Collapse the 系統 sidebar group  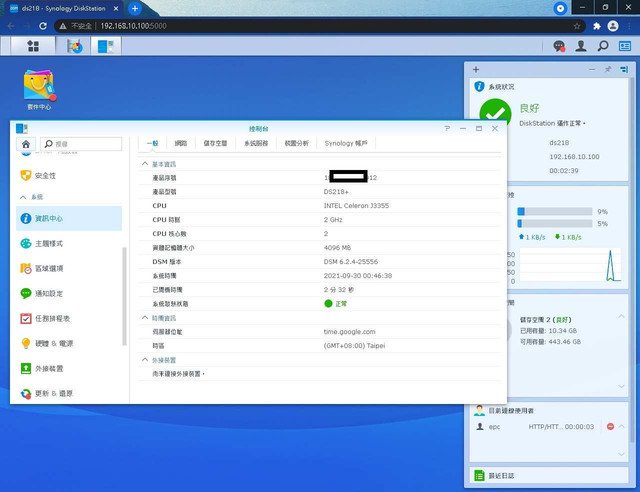point(23,197)
